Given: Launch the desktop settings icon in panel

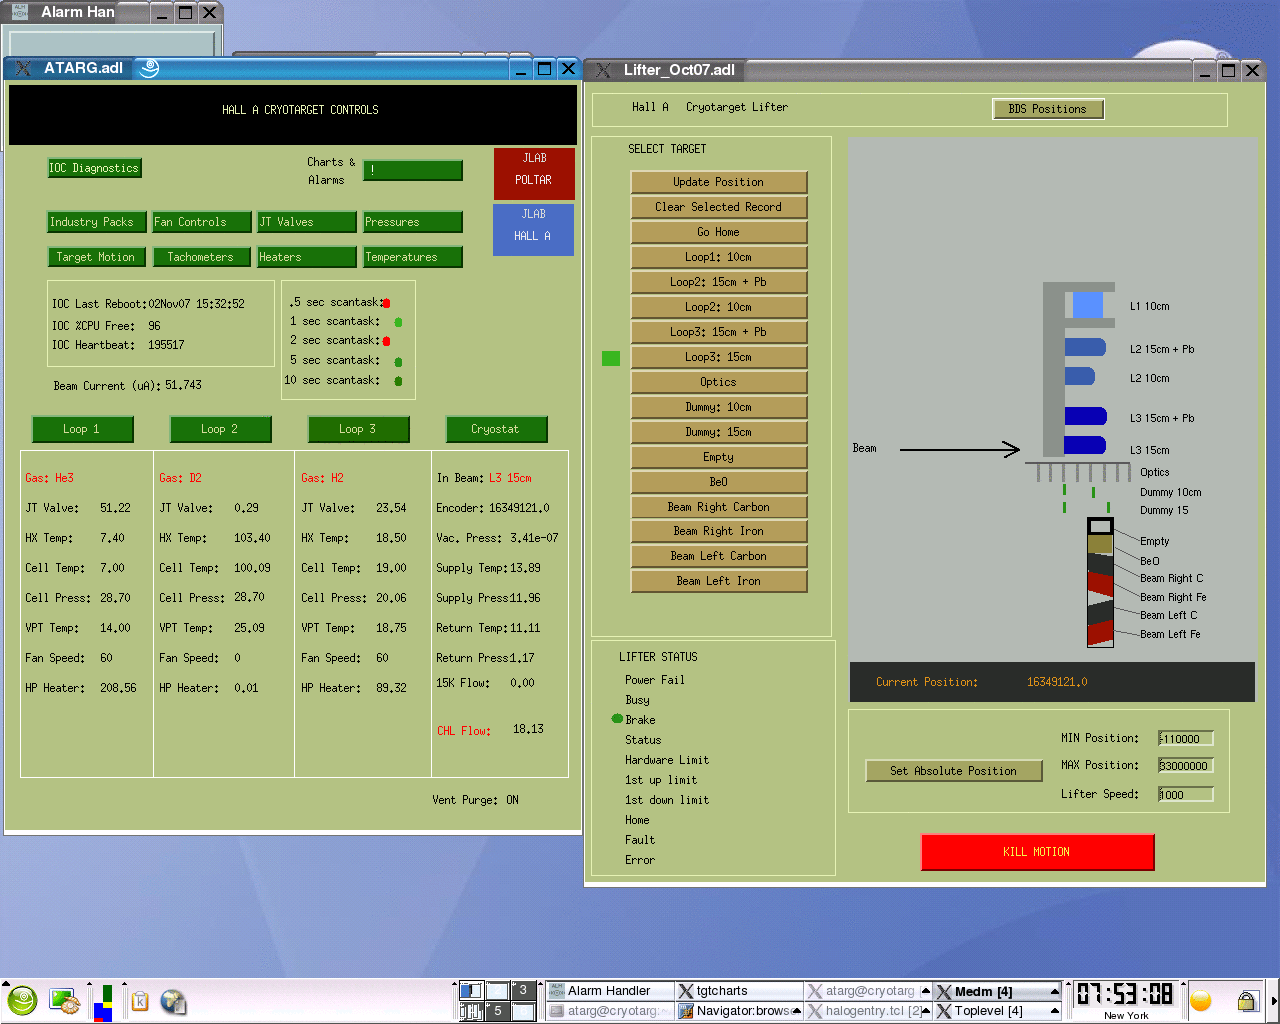Looking at the screenshot, I should click(x=64, y=1001).
